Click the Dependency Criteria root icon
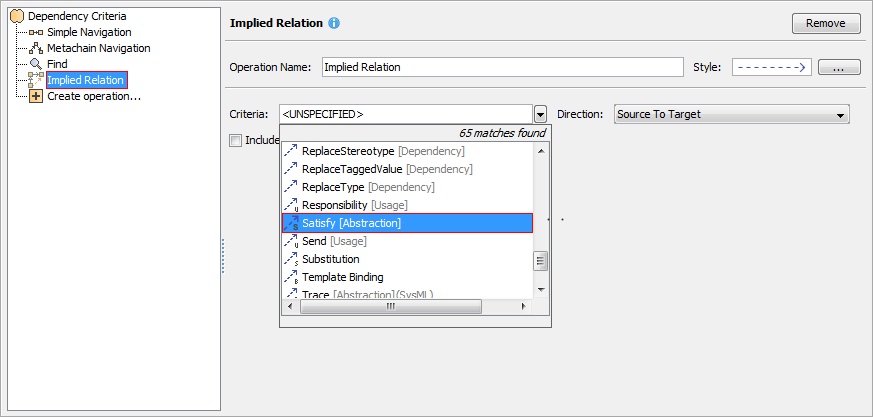Viewport: 873px width, 417px height. [x=17, y=16]
